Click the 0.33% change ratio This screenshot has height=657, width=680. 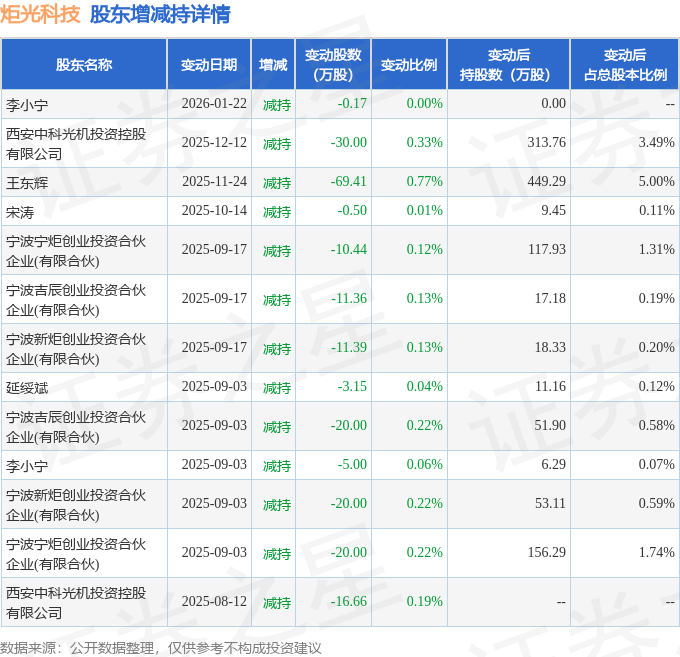click(x=425, y=142)
